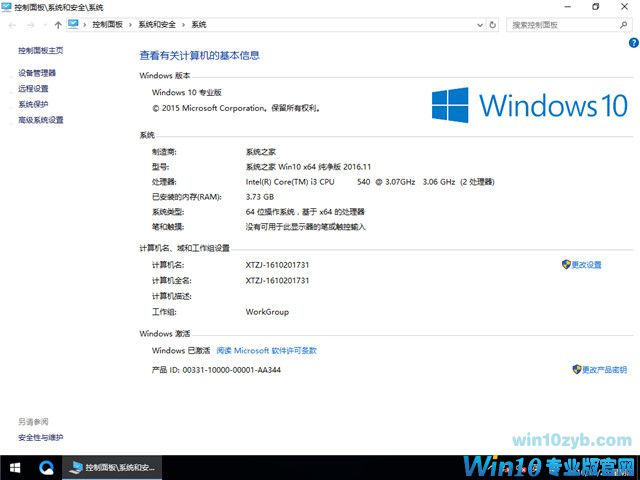Select the 控制面板 taskbar window button
Viewport: 640px width, 480px height.
[112, 468]
